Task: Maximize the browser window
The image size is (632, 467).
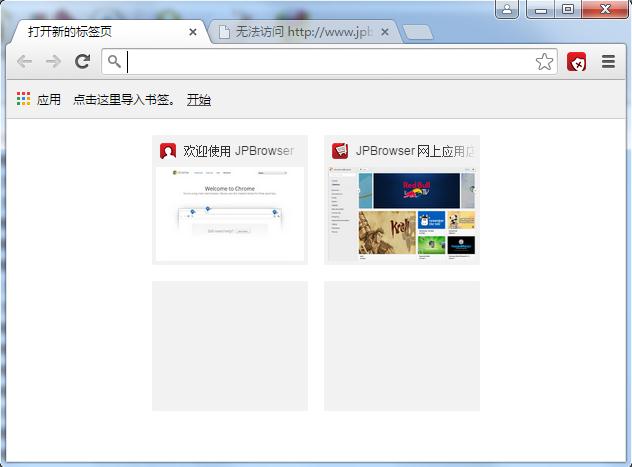Action: click(x=568, y=9)
